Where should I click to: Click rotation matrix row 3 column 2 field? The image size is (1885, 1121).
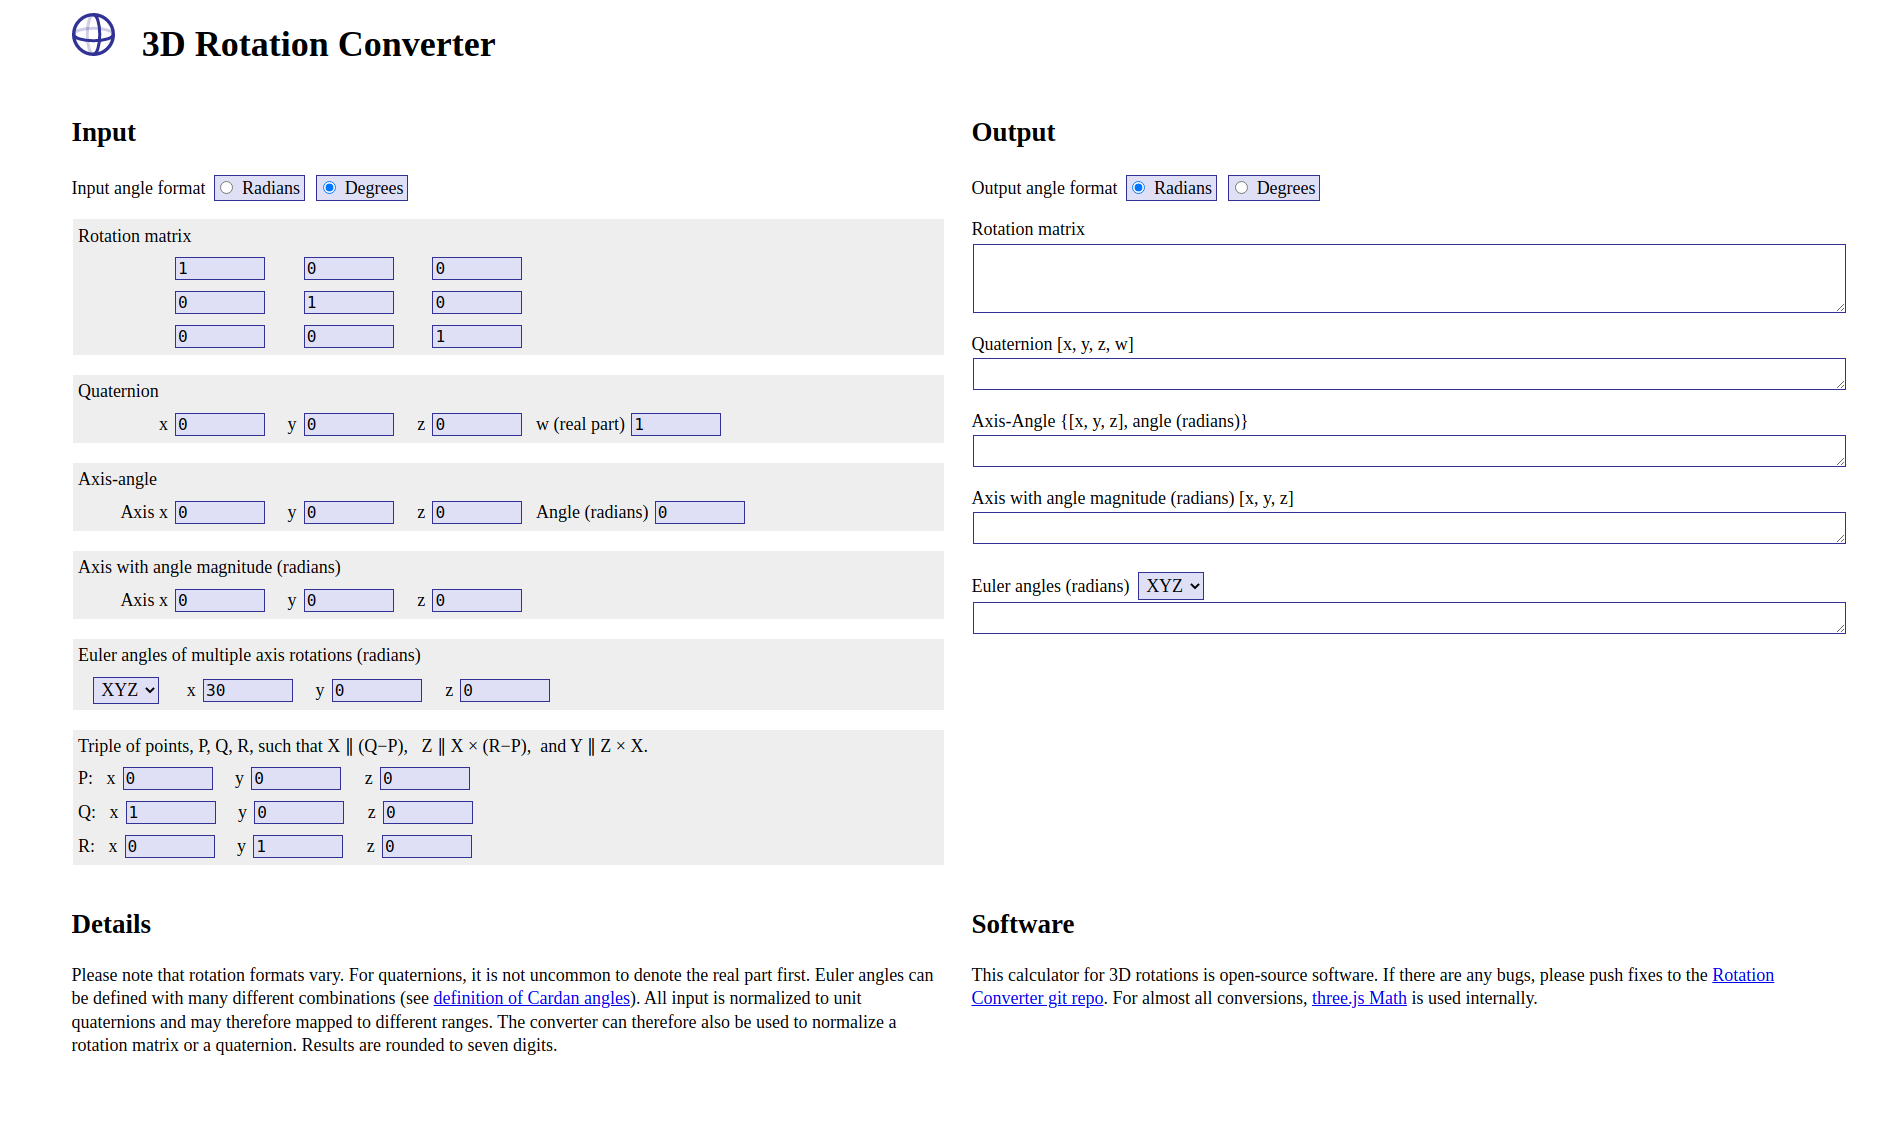tap(349, 337)
